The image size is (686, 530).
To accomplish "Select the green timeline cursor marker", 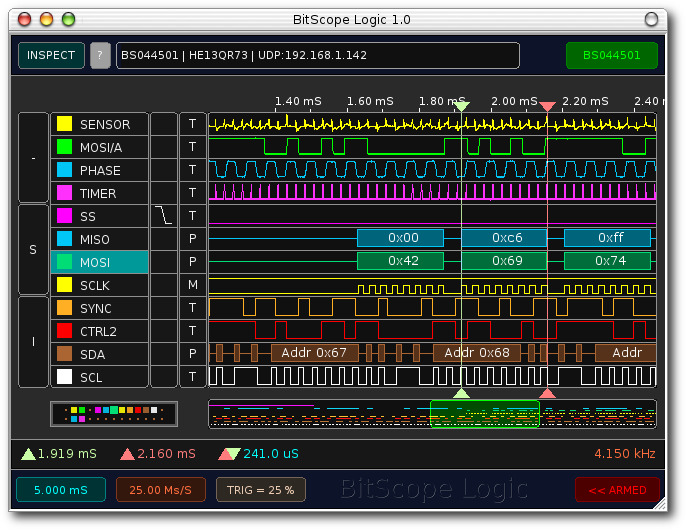I will click(x=461, y=105).
